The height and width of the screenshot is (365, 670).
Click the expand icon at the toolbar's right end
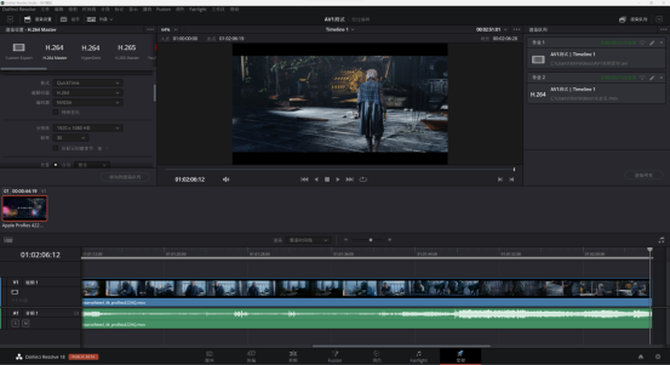659,19
